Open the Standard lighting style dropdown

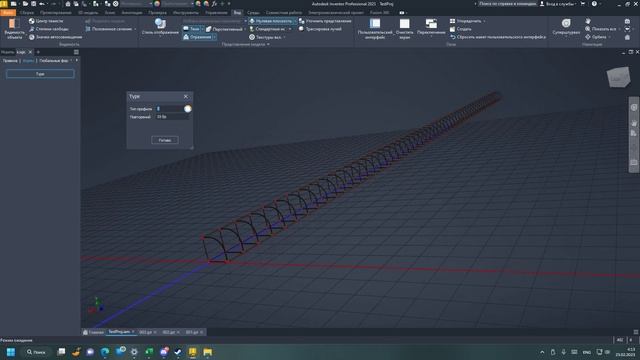point(271,29)
